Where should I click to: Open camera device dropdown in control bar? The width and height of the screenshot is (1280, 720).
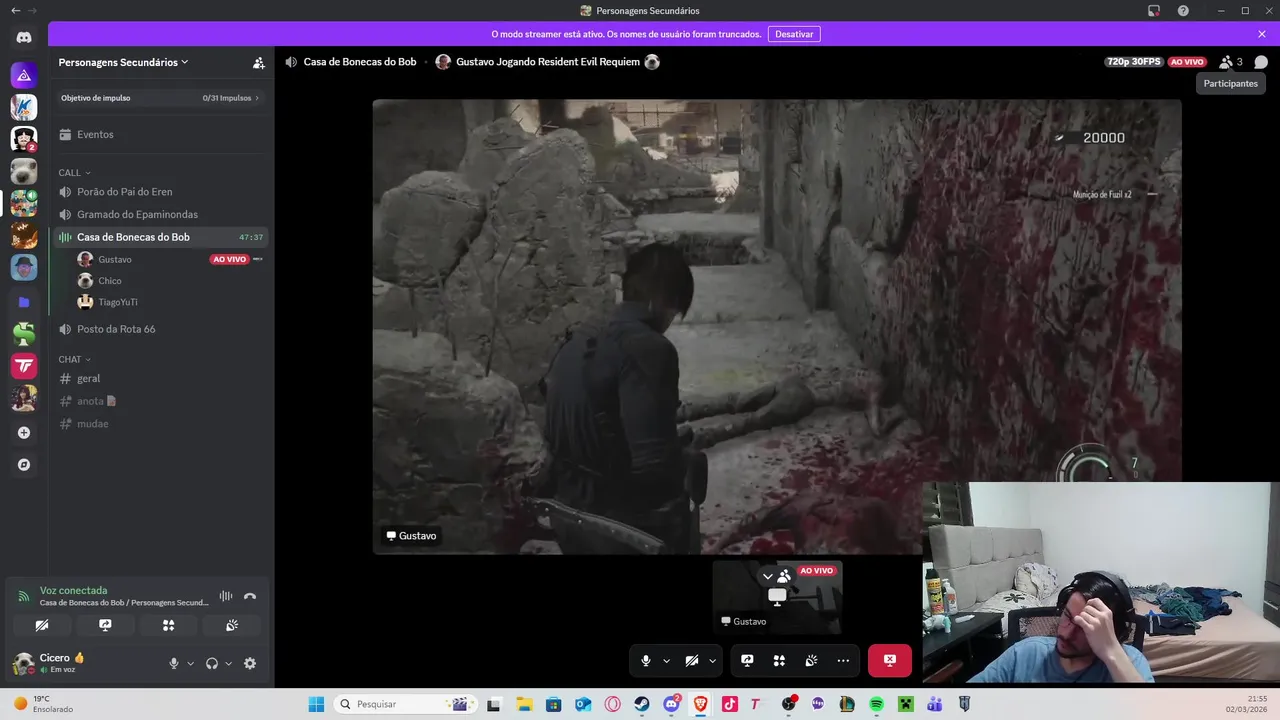pyautogui.click(x=712, y=661)
